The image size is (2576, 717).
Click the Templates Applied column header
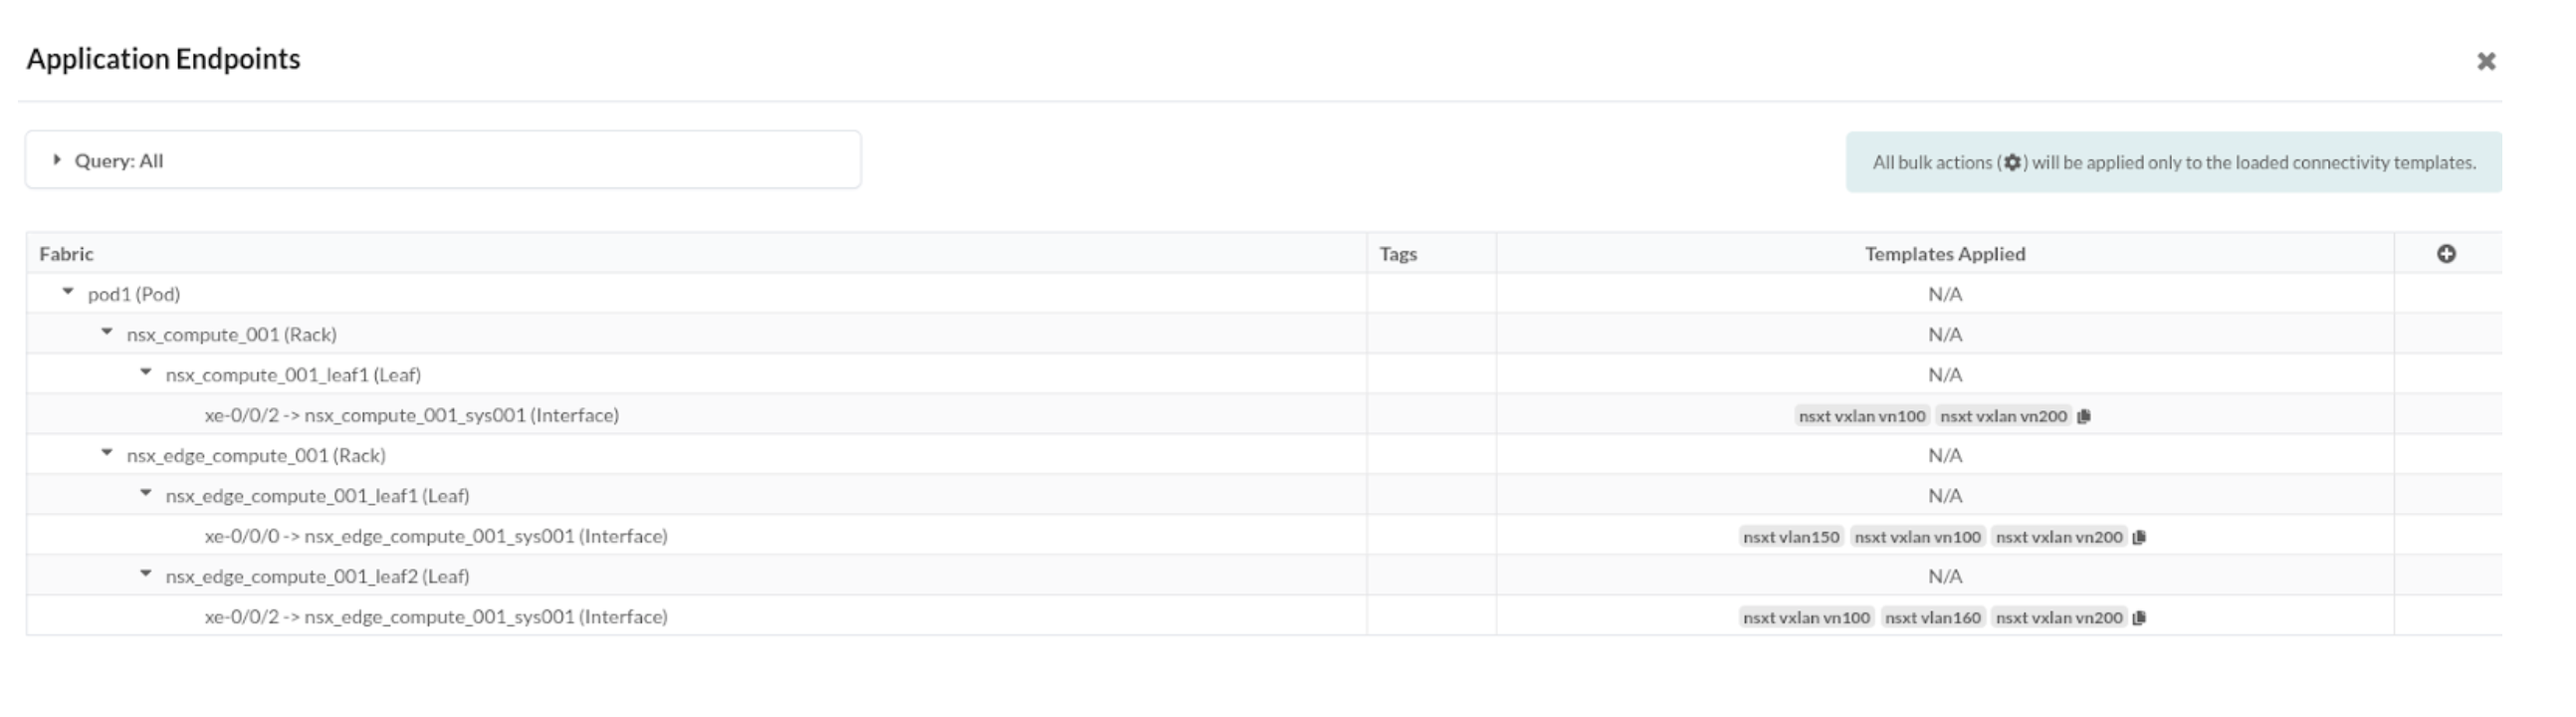pos(1944,254)
